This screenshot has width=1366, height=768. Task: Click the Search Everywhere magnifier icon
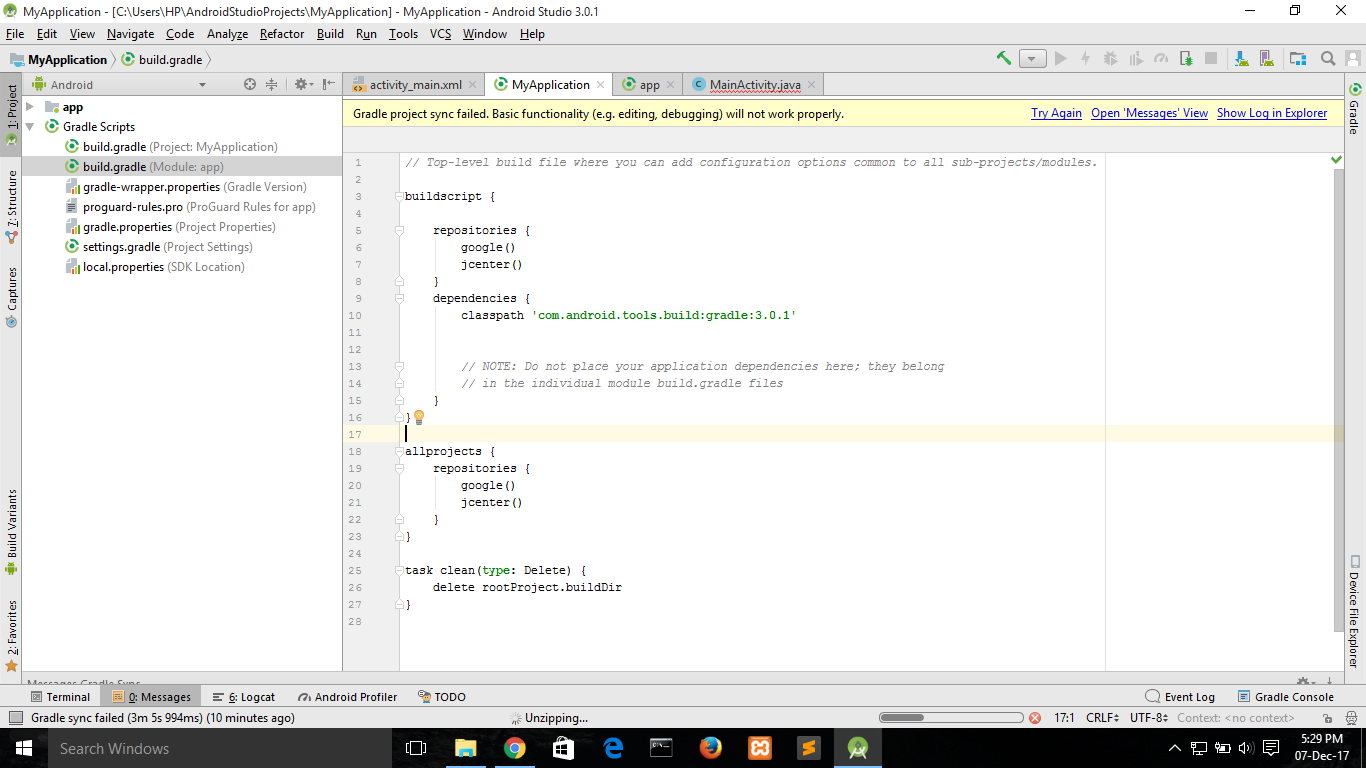pyautogui.click(x=1328, y=59)
